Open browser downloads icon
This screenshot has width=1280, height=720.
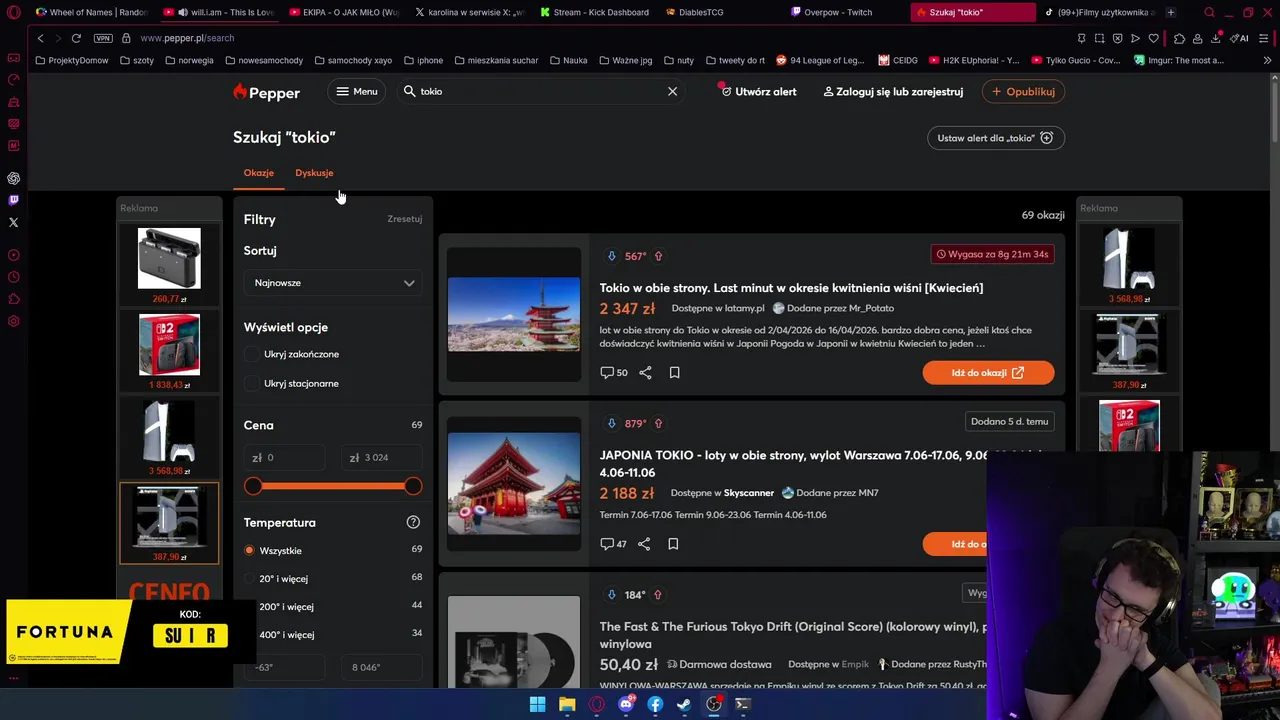click(1216, 38)
